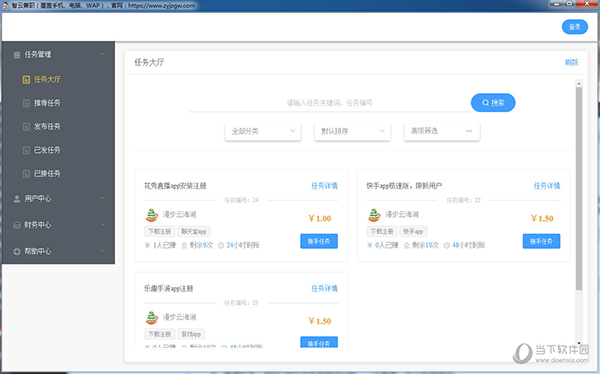The height and width of the screenshot is (374, 600).
Task: Open the 默认排序 sort dropdown
Action: click(x=352, y=131)
